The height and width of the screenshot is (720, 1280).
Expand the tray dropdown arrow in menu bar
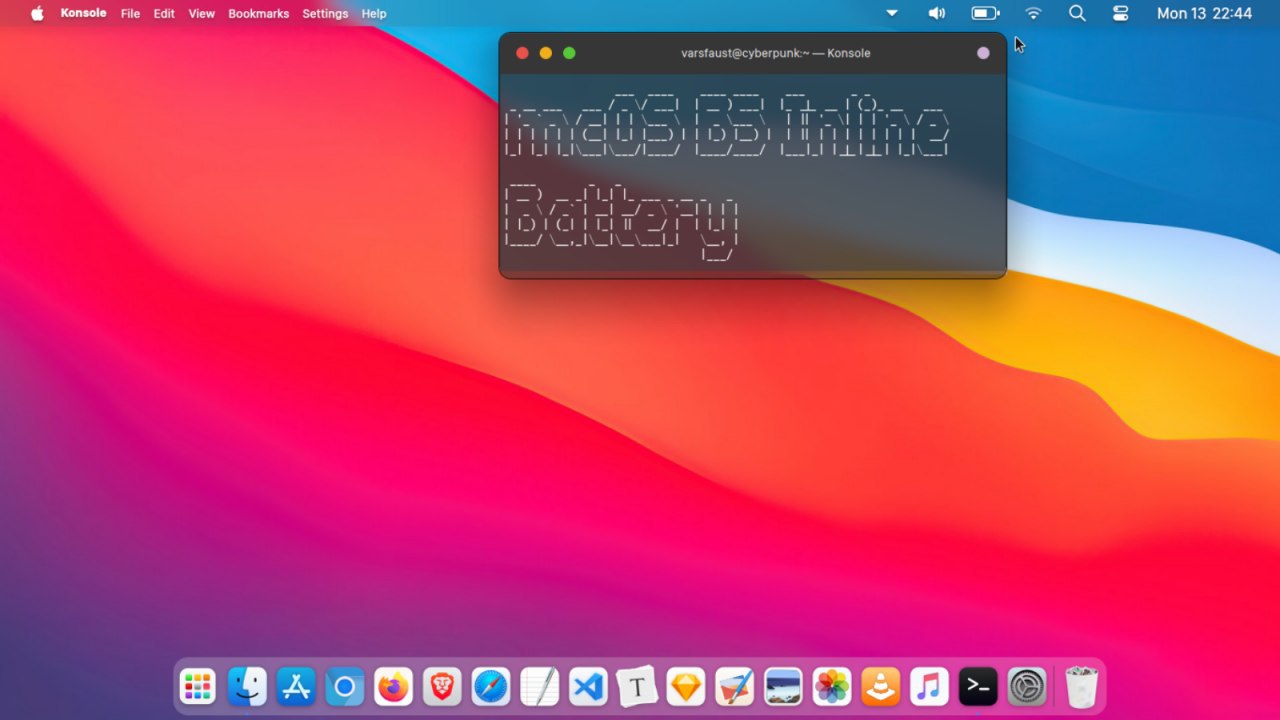point(892,13)
